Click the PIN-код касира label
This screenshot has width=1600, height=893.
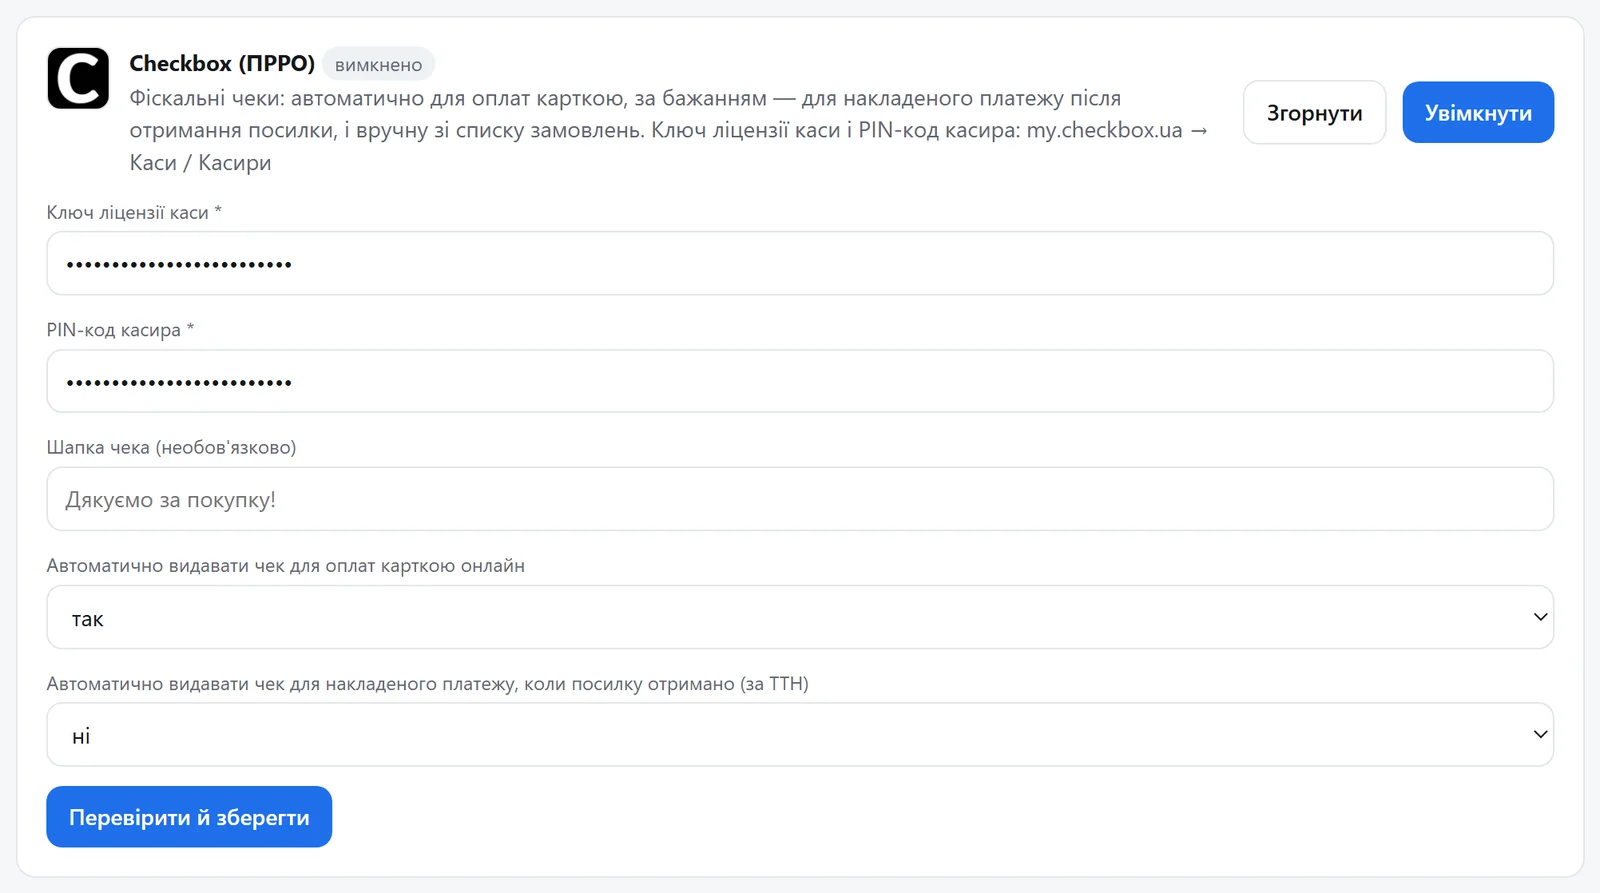(120, 330)
